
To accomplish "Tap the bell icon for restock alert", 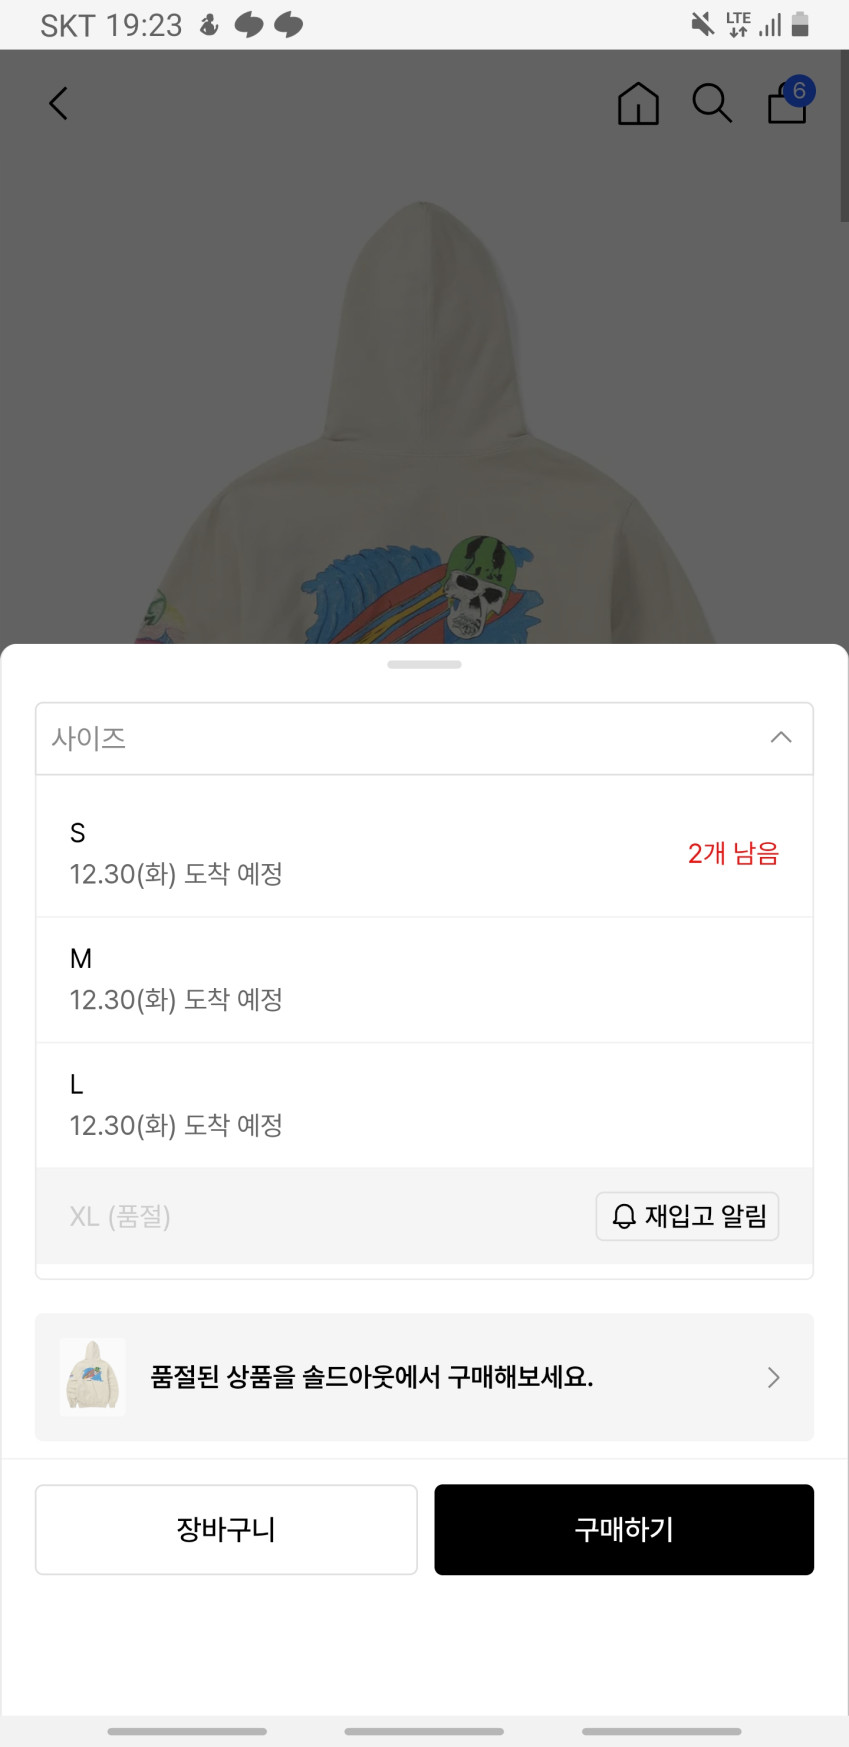I will [624, 1216].
